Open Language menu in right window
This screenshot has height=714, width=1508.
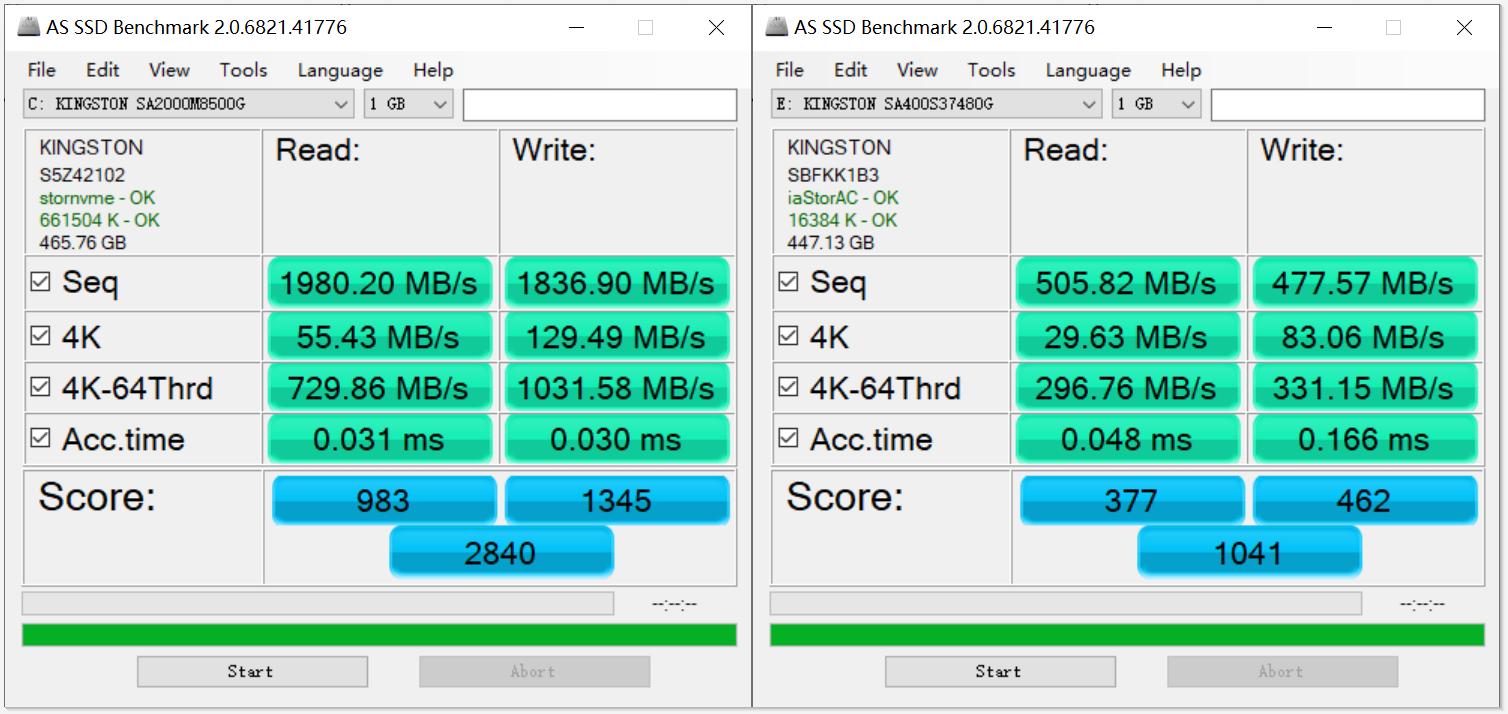coord(1087,70)
